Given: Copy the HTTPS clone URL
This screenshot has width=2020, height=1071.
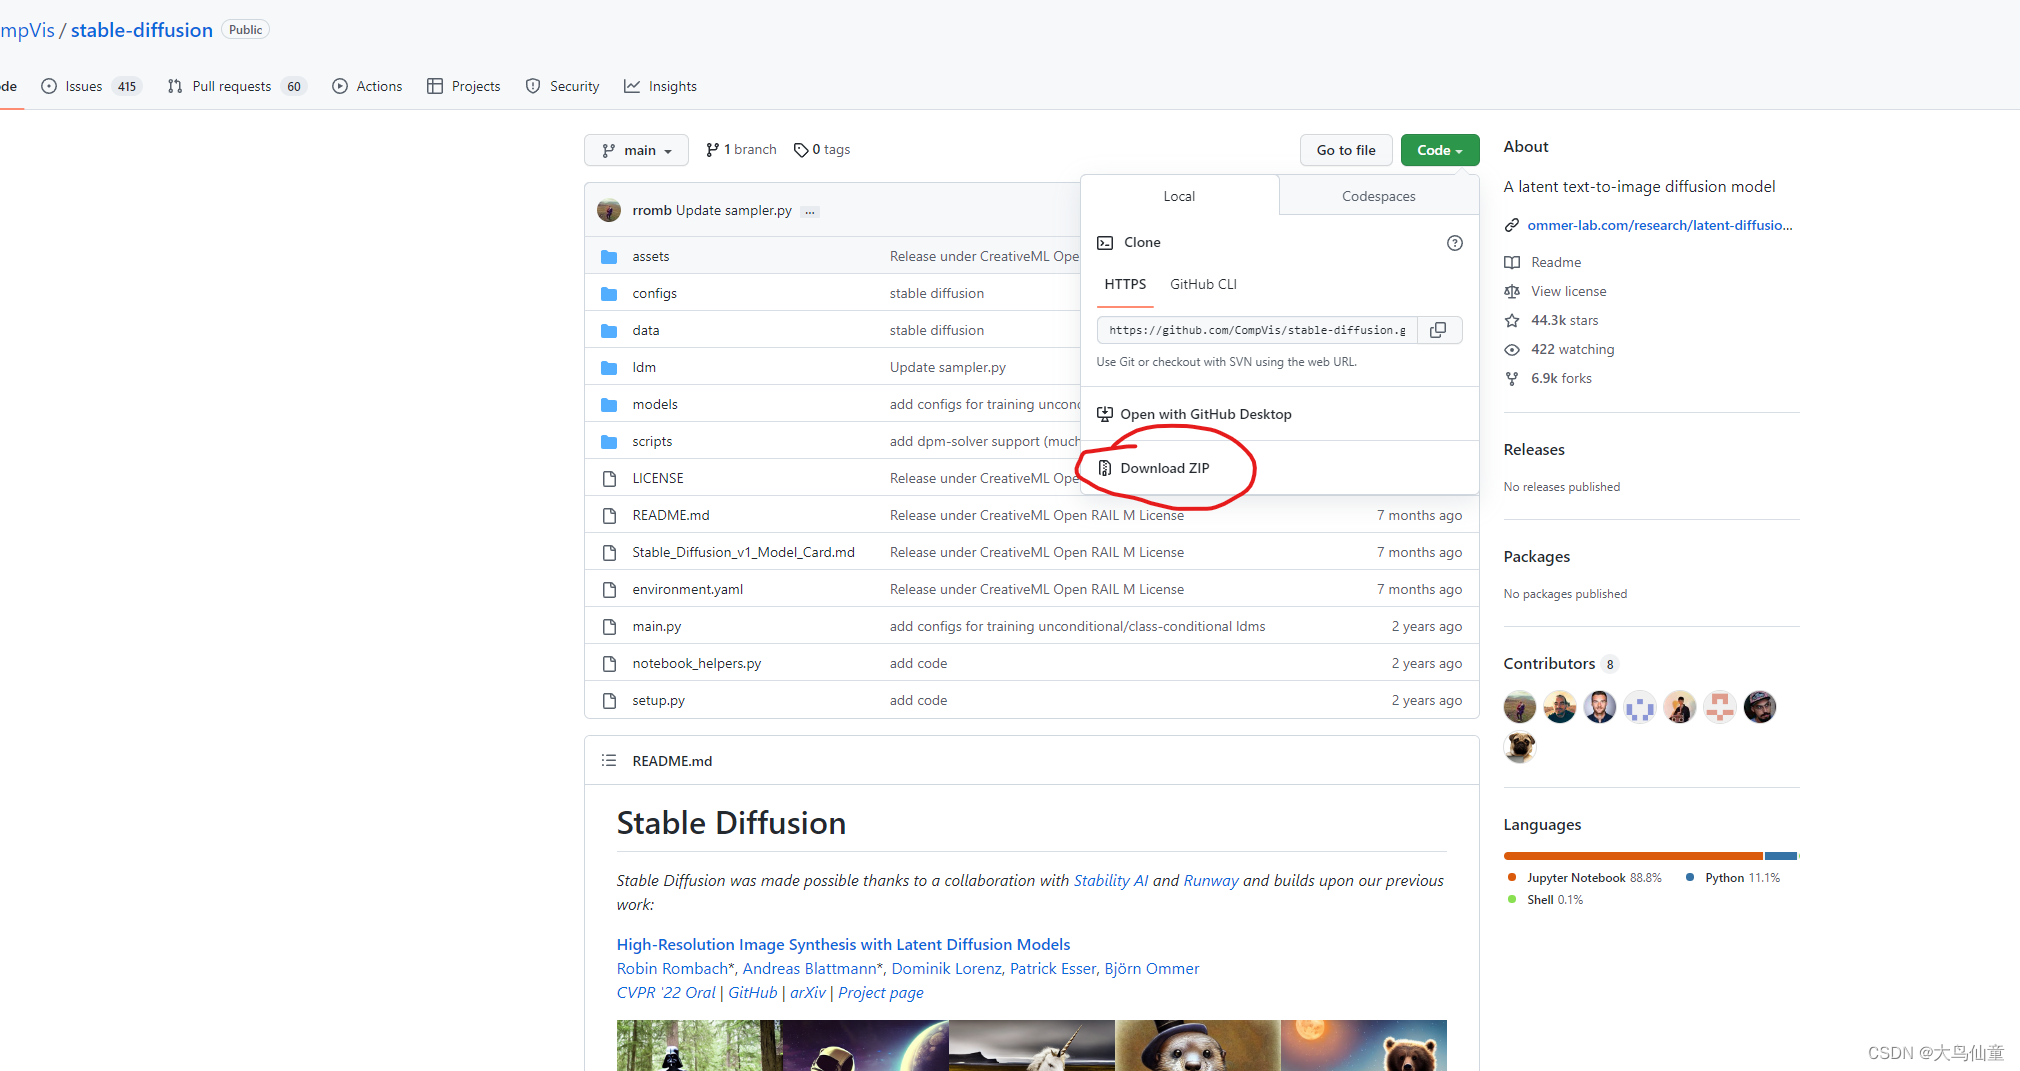Looking at the screenshot, I should (x=1438, y=330).
